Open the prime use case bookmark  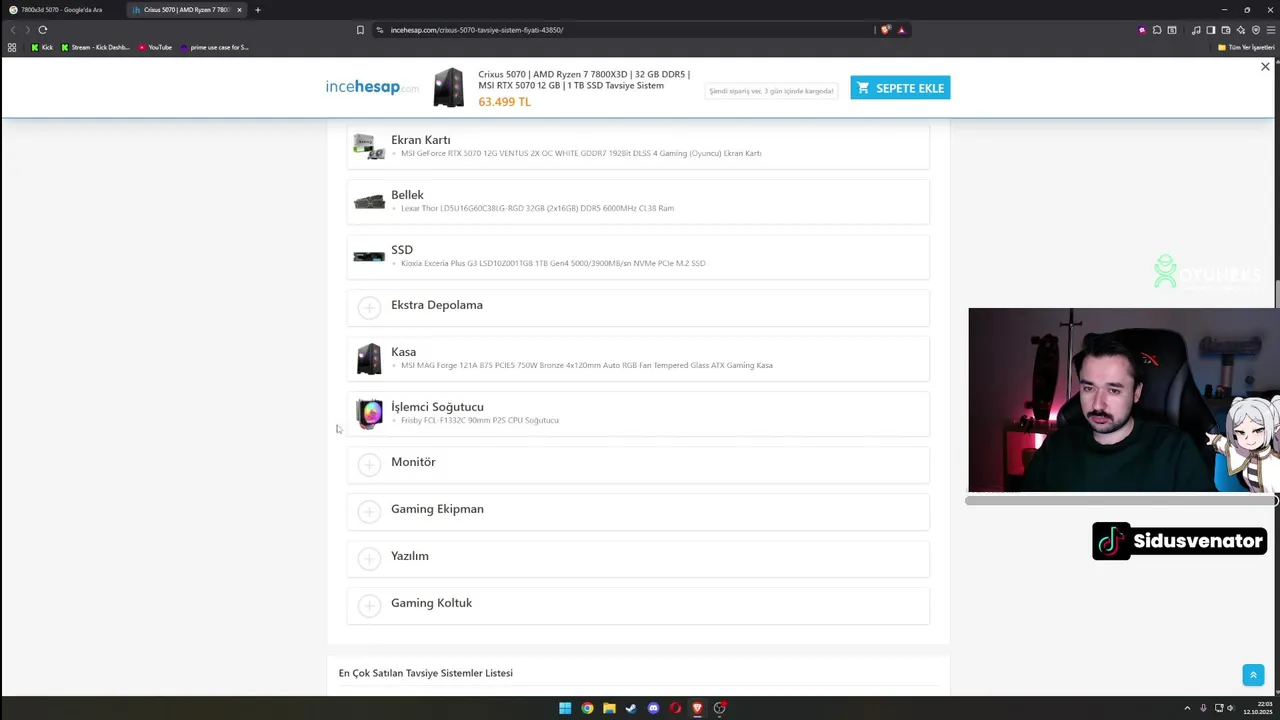click(x=214, y=47)
